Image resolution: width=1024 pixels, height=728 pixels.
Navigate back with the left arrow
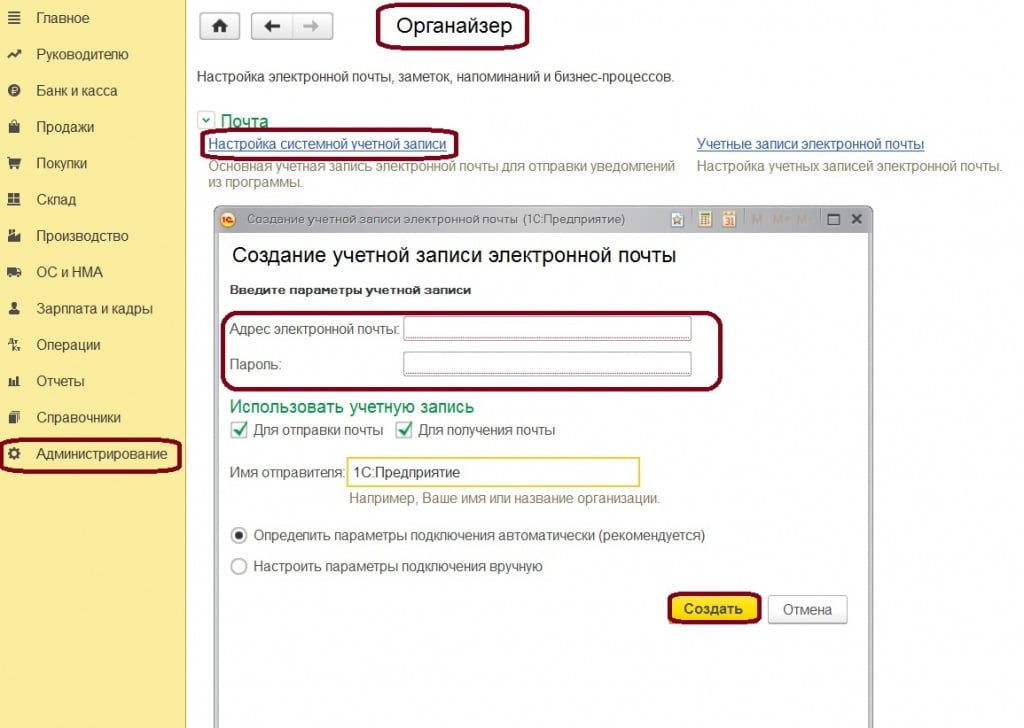pyautogui.click(x=272, y=27)
